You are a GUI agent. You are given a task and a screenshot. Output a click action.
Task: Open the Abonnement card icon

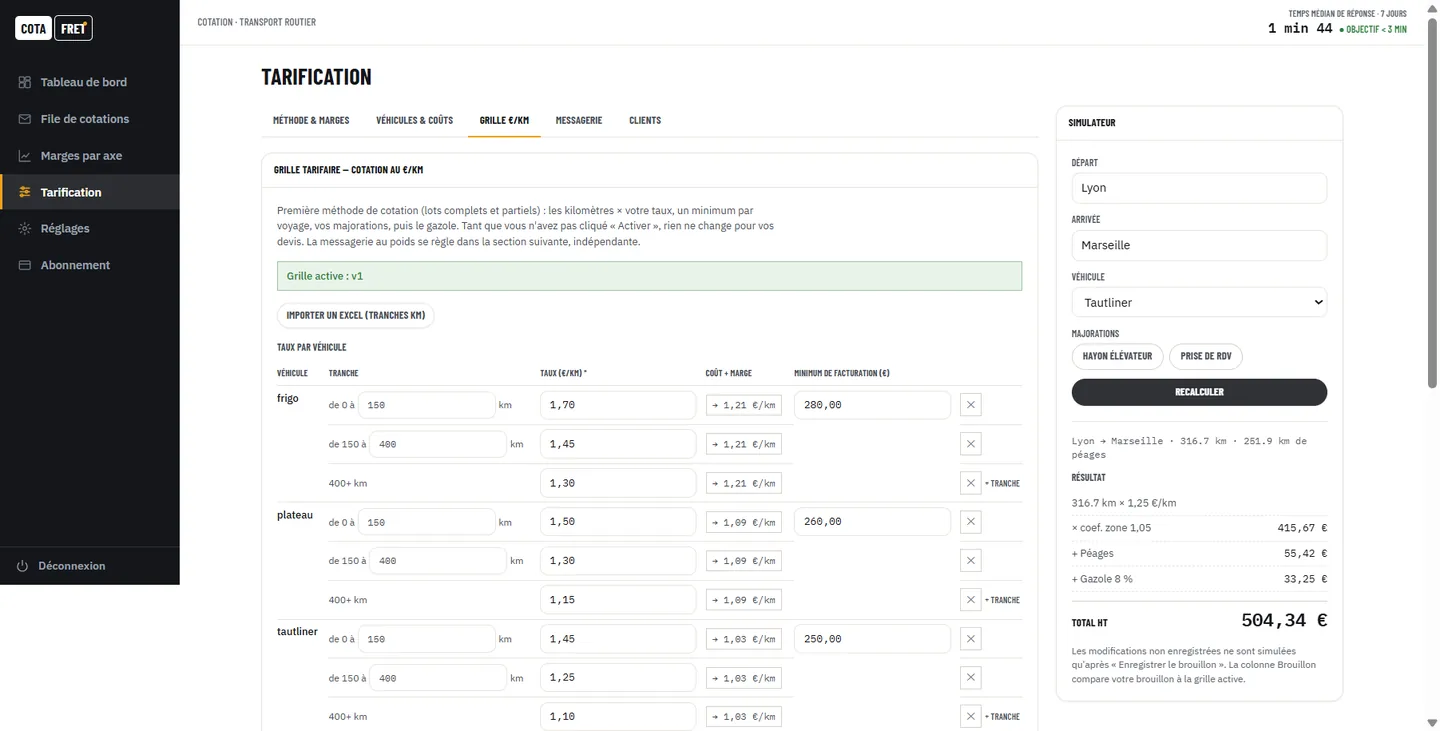(25, 265)
